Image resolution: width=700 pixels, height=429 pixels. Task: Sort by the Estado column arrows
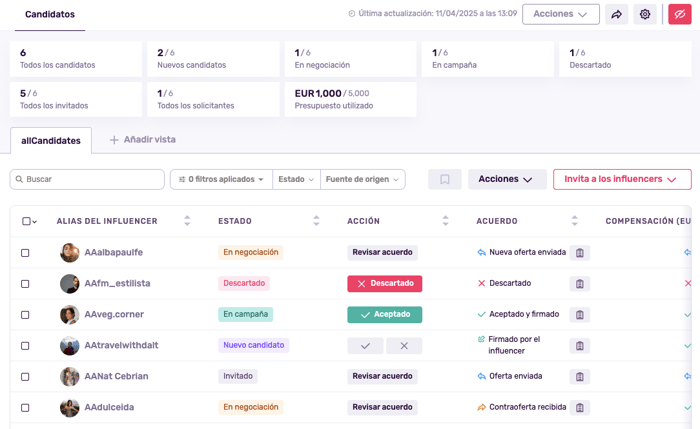(x=316, y=221)
